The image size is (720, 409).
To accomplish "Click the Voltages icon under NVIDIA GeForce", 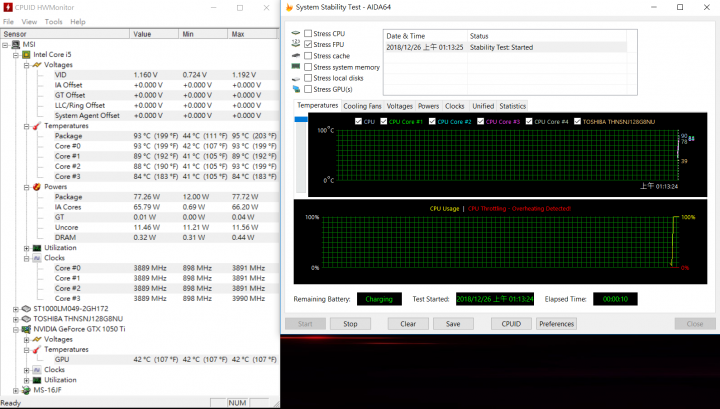I will 37,339.
